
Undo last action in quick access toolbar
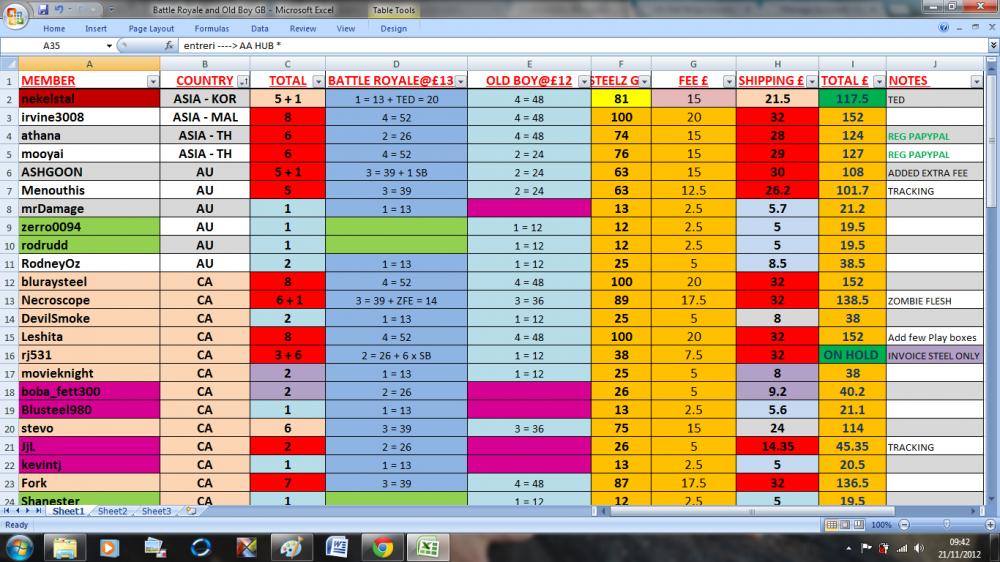click(x=59, y=10)
